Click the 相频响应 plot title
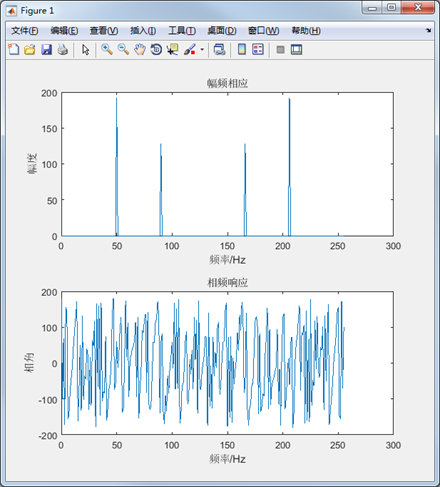This screenshot has width=440, height=487. pos(227,282)
